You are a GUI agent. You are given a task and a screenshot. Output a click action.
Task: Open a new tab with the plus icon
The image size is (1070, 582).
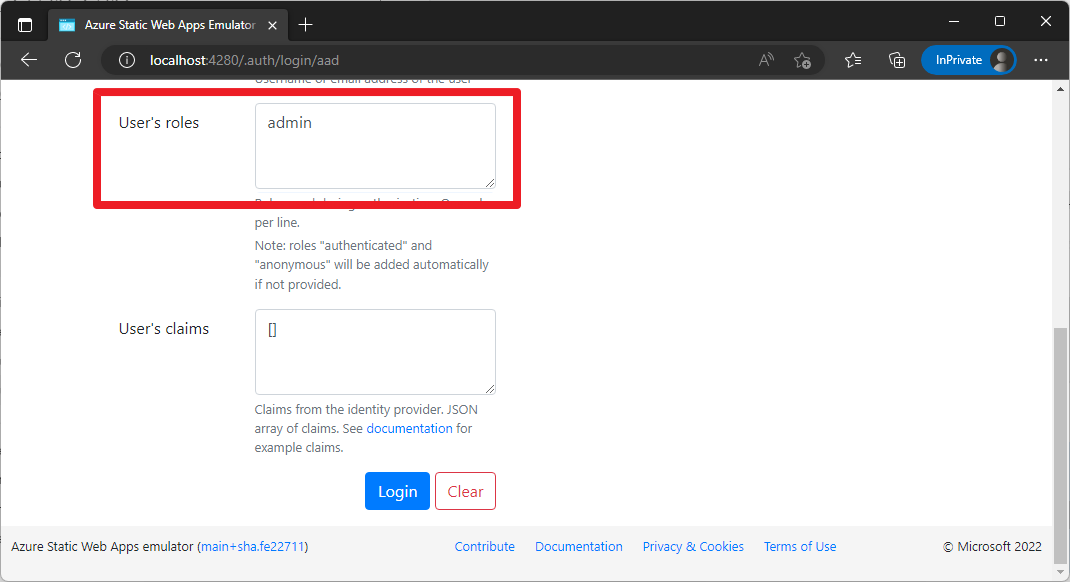click(306, 25)
